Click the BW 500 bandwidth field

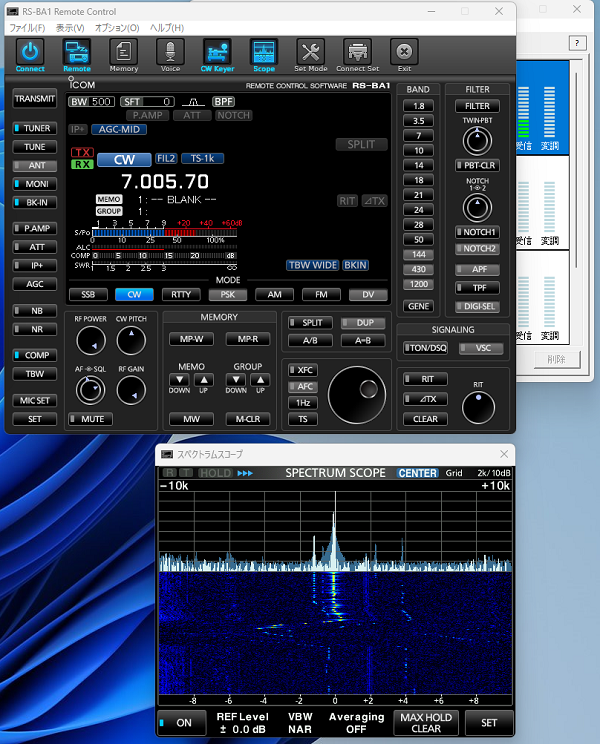[91, 102]
